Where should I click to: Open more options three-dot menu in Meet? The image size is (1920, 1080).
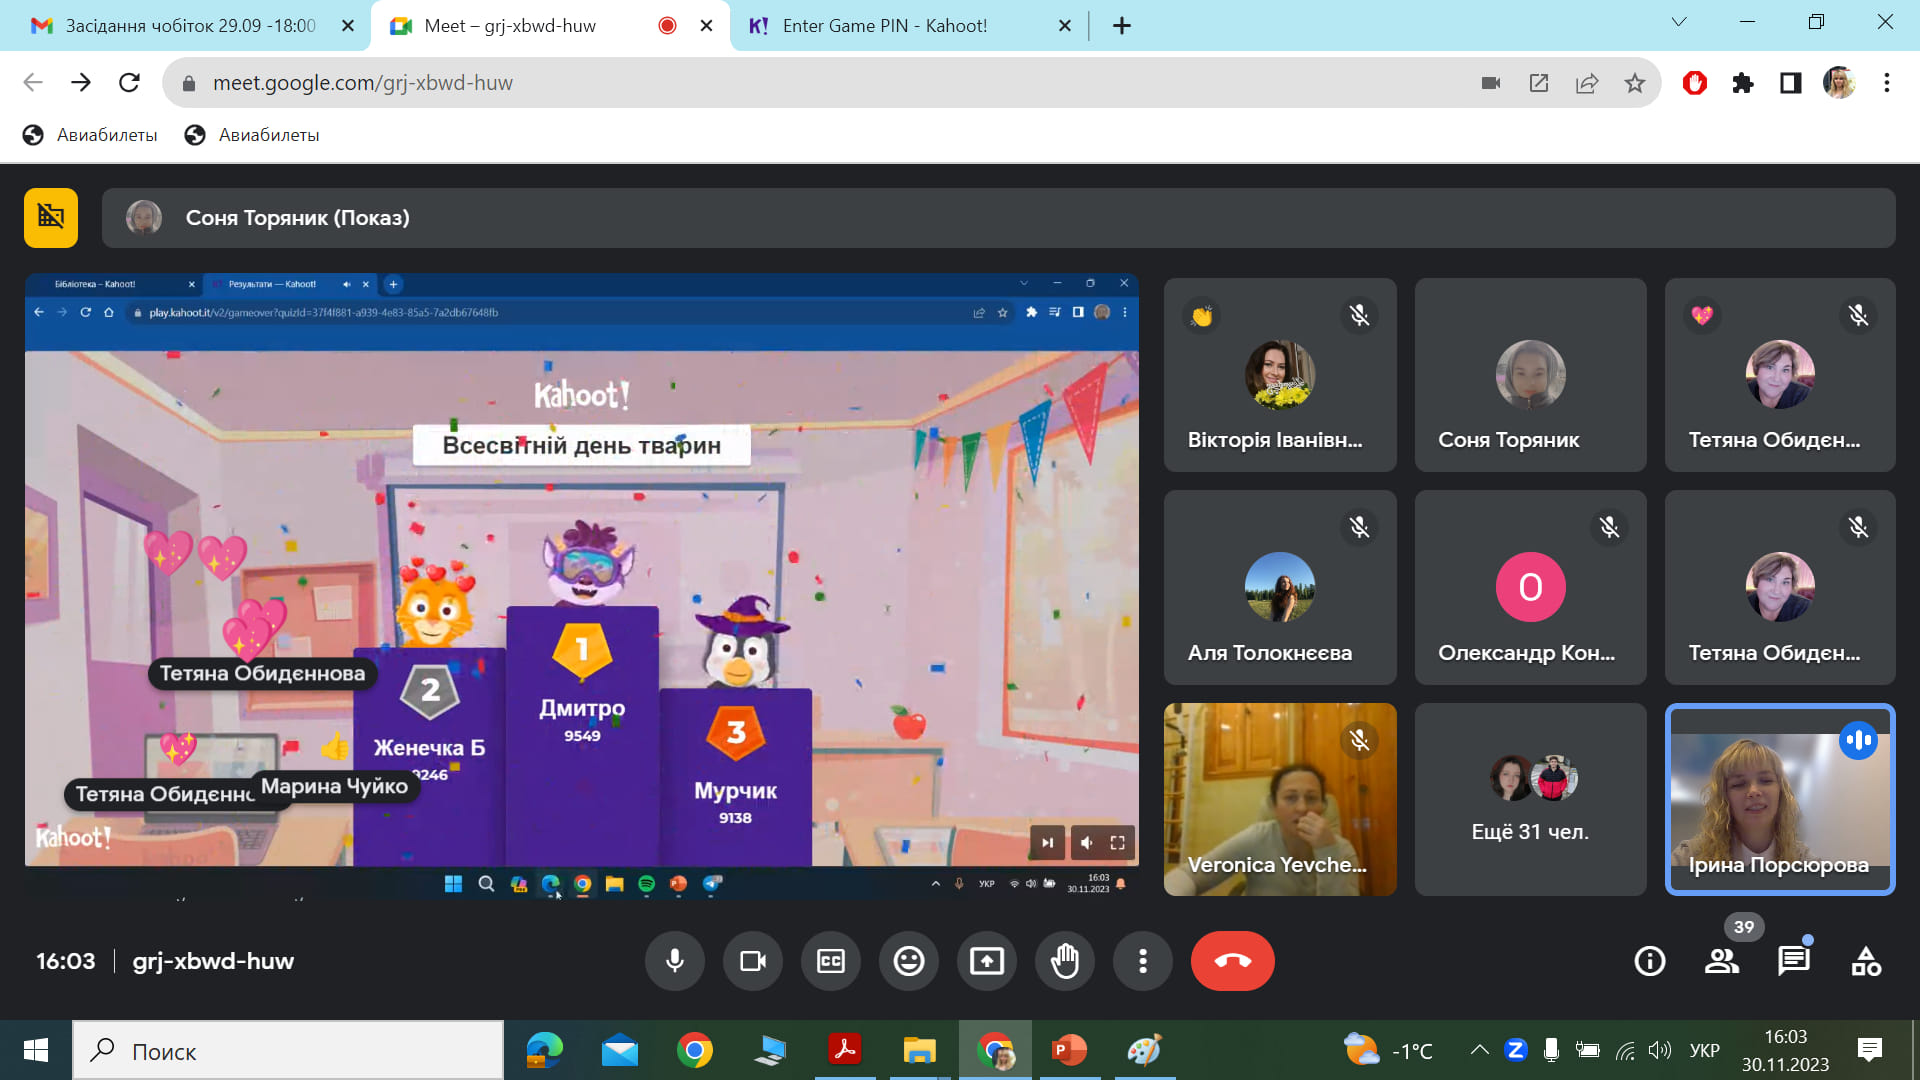(x=1143, y=961)
